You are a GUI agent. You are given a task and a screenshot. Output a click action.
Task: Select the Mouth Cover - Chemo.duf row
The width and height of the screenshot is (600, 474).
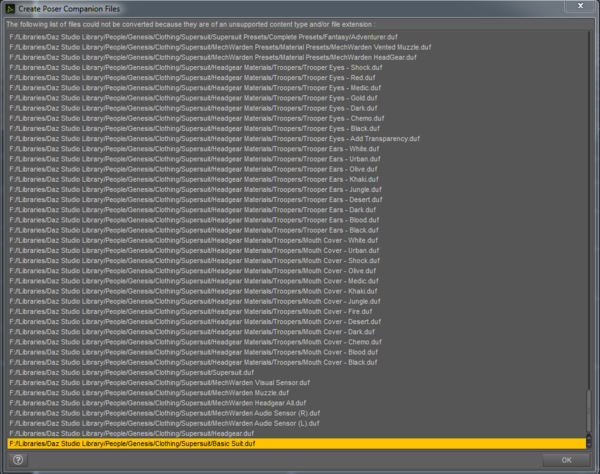click(x=297, y=342)
